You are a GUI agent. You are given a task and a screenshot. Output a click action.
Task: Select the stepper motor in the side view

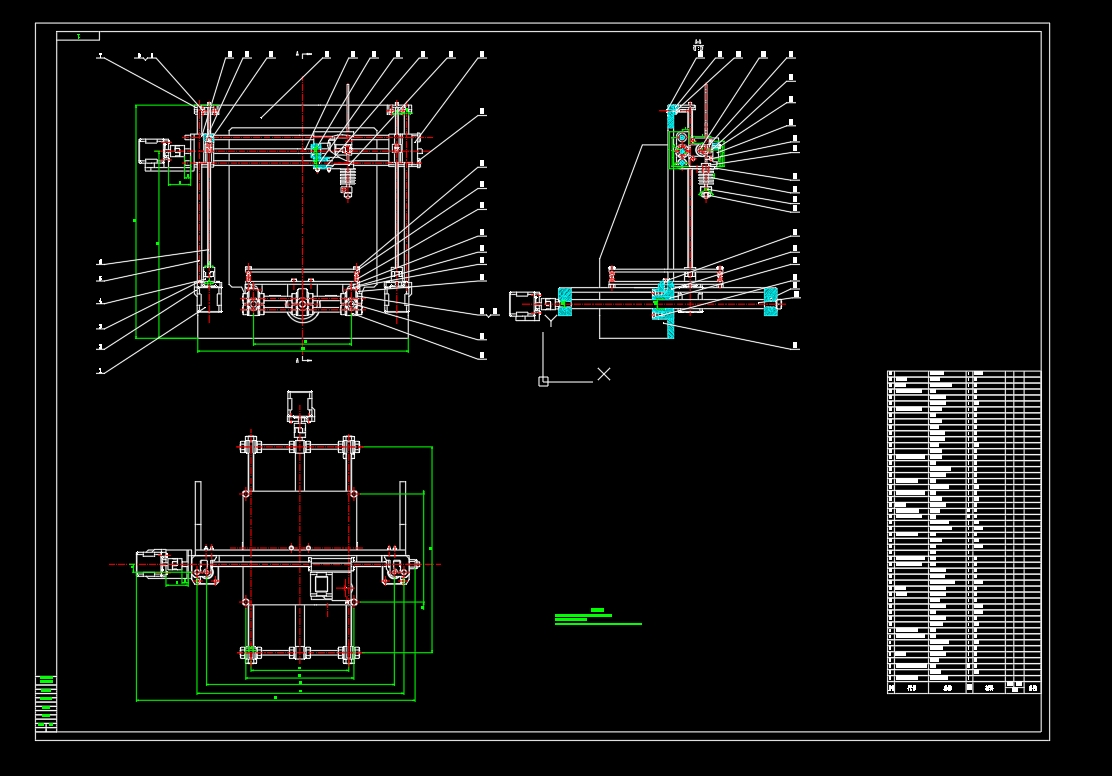click(x=525, y=305)
